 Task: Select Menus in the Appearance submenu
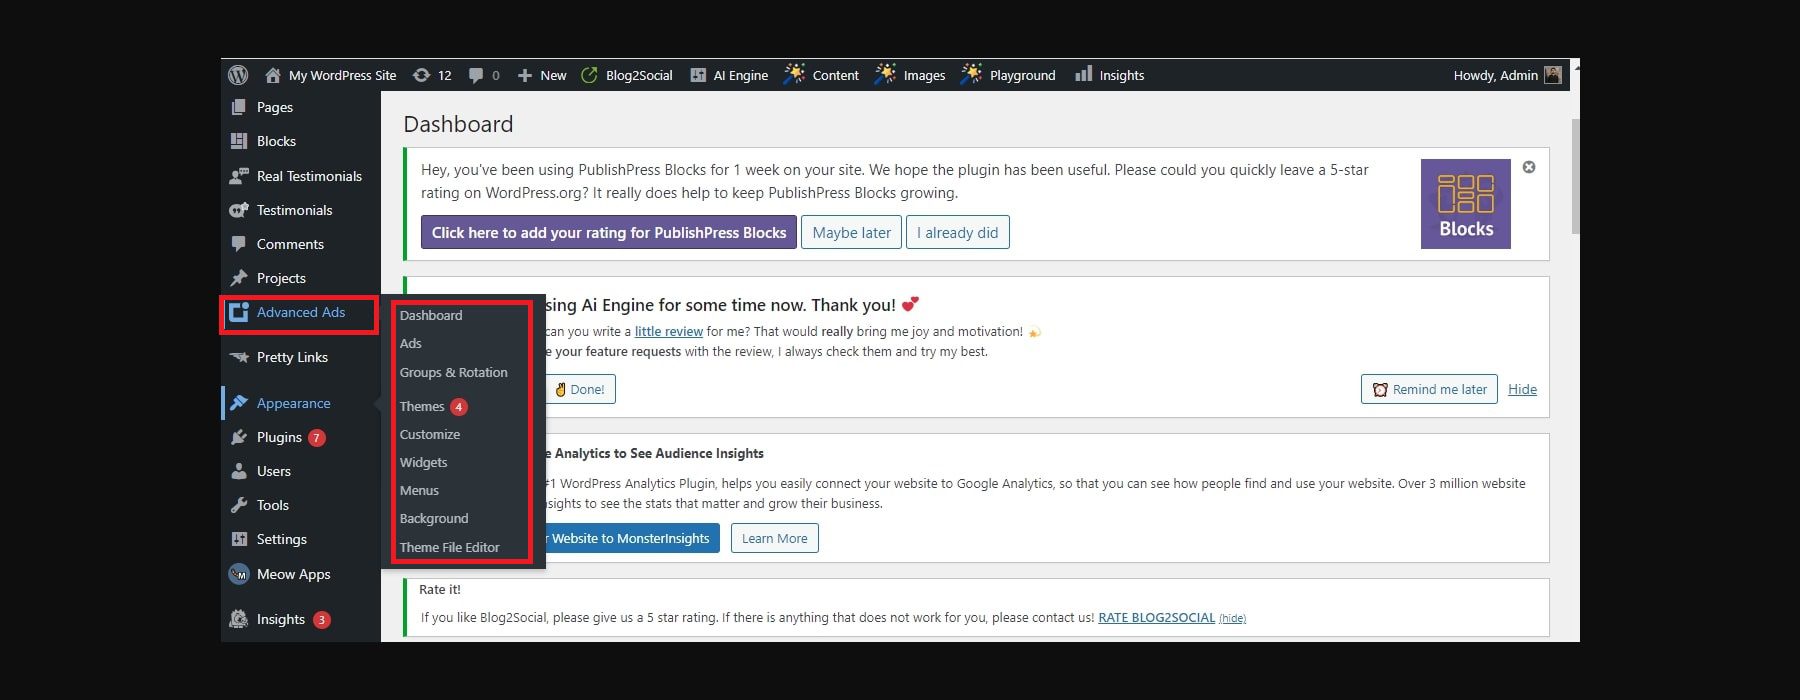click(419, 490)
